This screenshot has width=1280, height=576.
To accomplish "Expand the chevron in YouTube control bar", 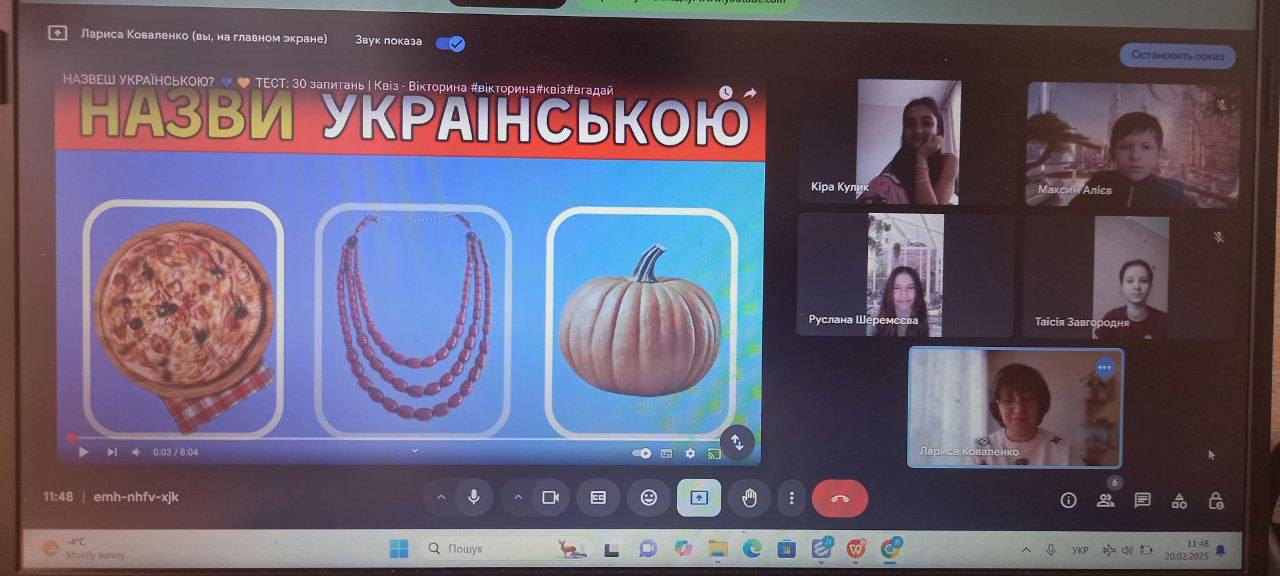I will pos(415,450).
